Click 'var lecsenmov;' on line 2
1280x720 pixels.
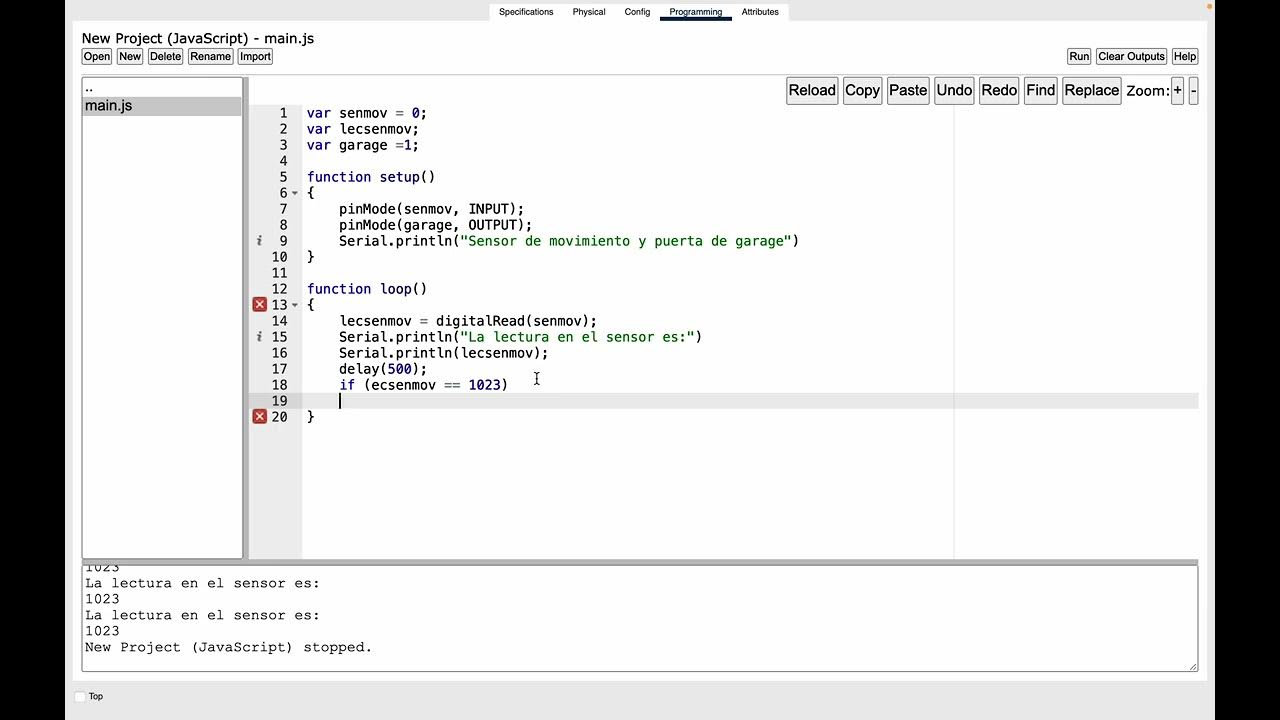pyautogui.click(x=363, y=129)
